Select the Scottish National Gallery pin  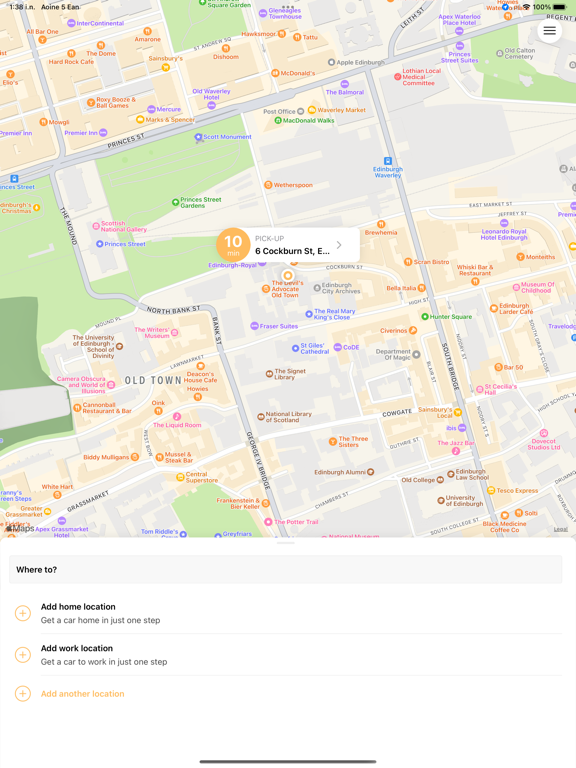96,226
